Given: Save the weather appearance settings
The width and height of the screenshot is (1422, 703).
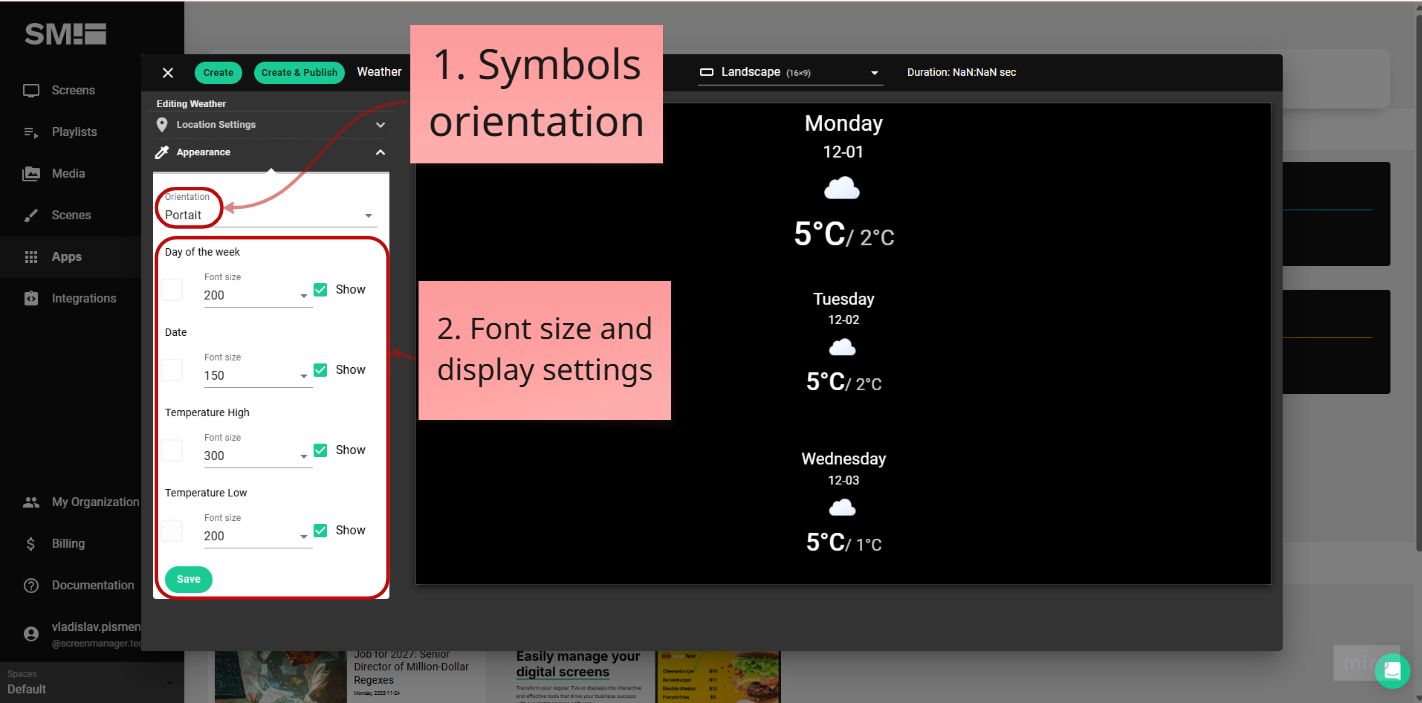Looking at the screenshot, I should coord(188,579).
